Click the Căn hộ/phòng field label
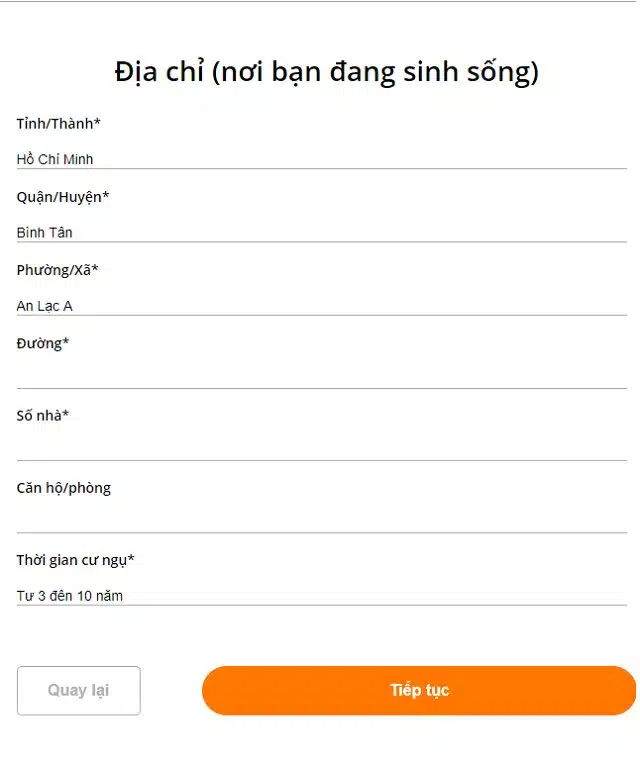The image size is (640, 758). (63, 488)
